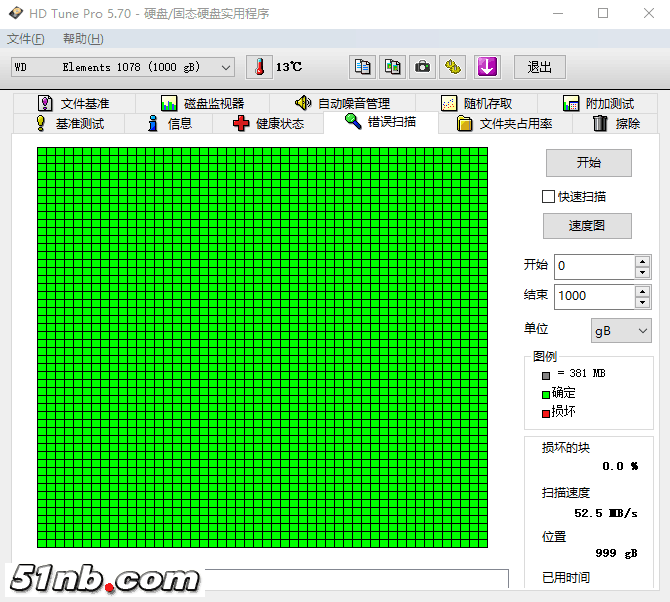Decrease the 结束 value with down arrow
670x602 pixels.
pos(643,302)
